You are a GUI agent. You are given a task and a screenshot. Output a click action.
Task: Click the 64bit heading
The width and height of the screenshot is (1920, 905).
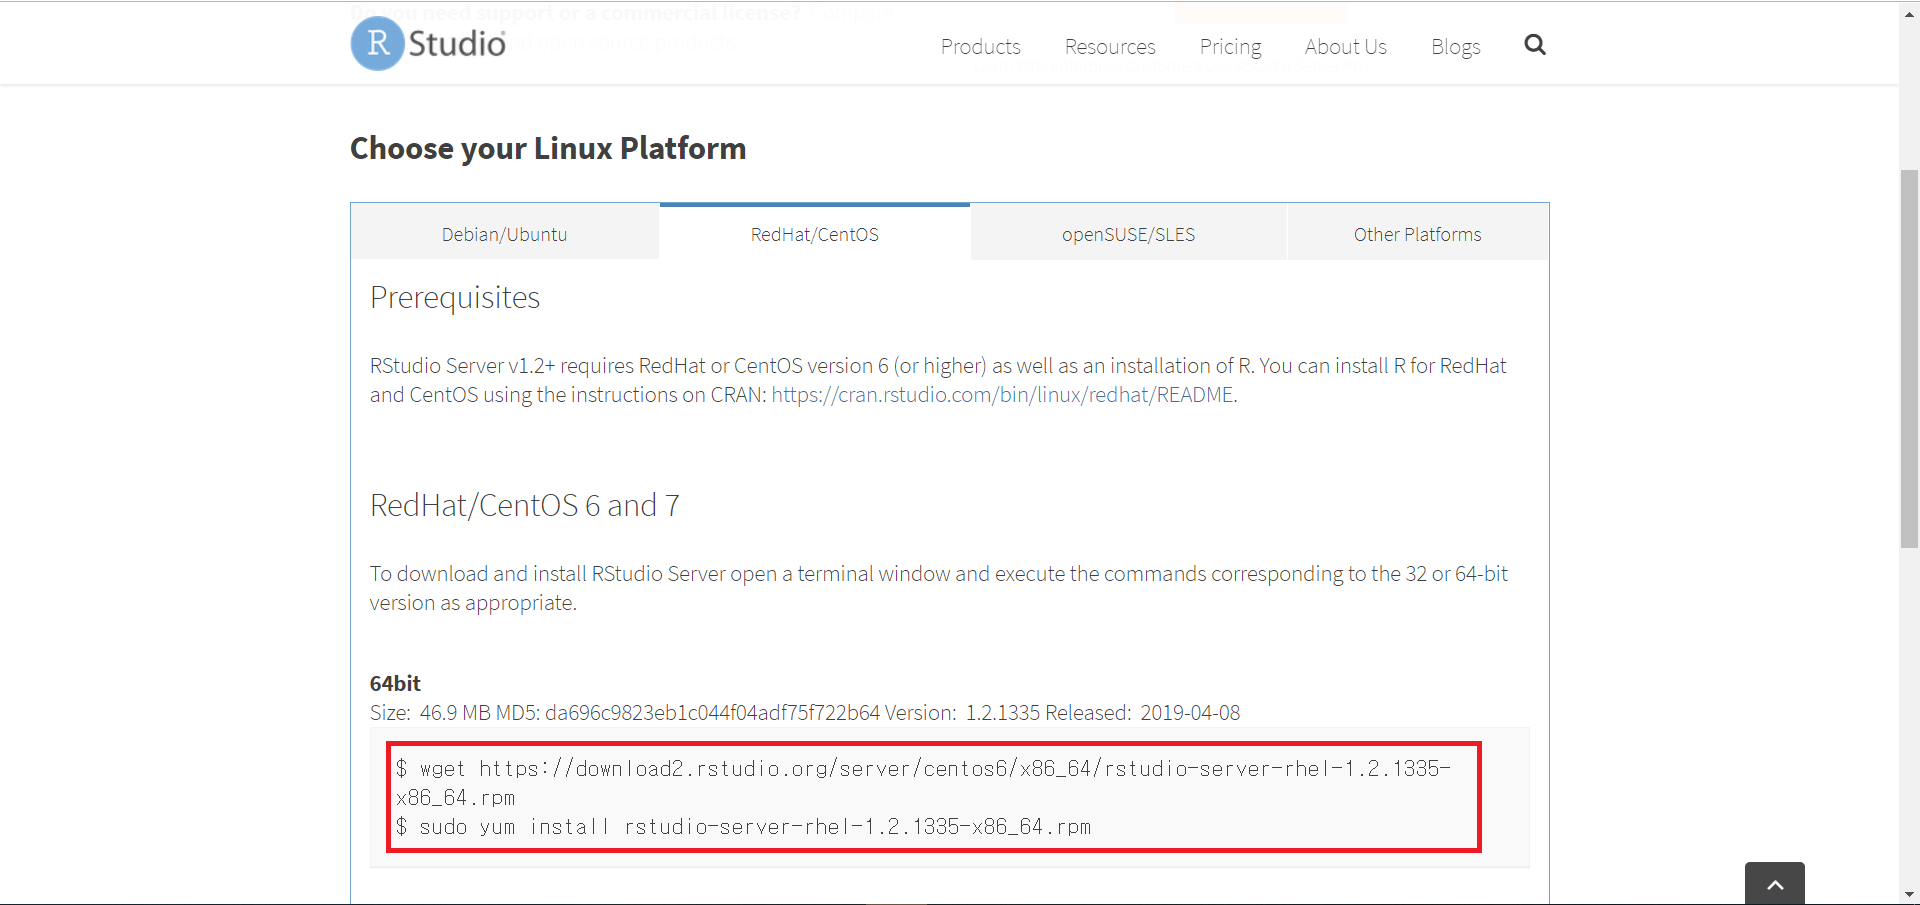(x=395, y=683)
